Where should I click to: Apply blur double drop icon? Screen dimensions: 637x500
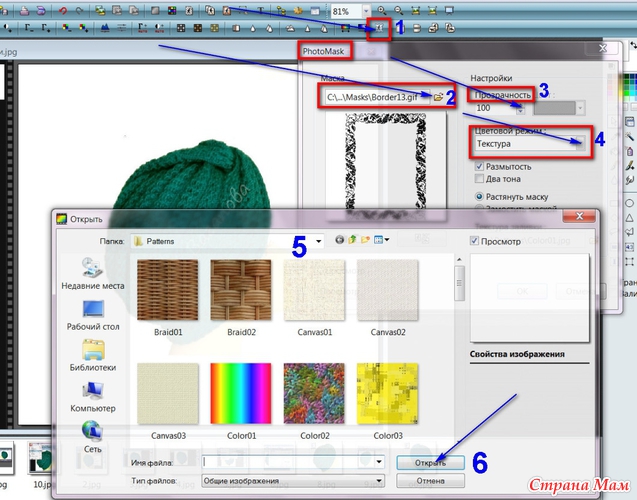tap(269, 28)
